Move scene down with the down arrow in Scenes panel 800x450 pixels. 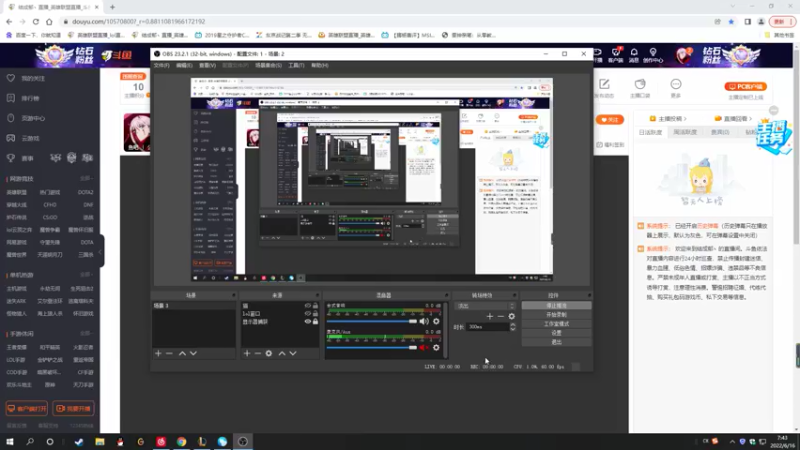point(193,353)
